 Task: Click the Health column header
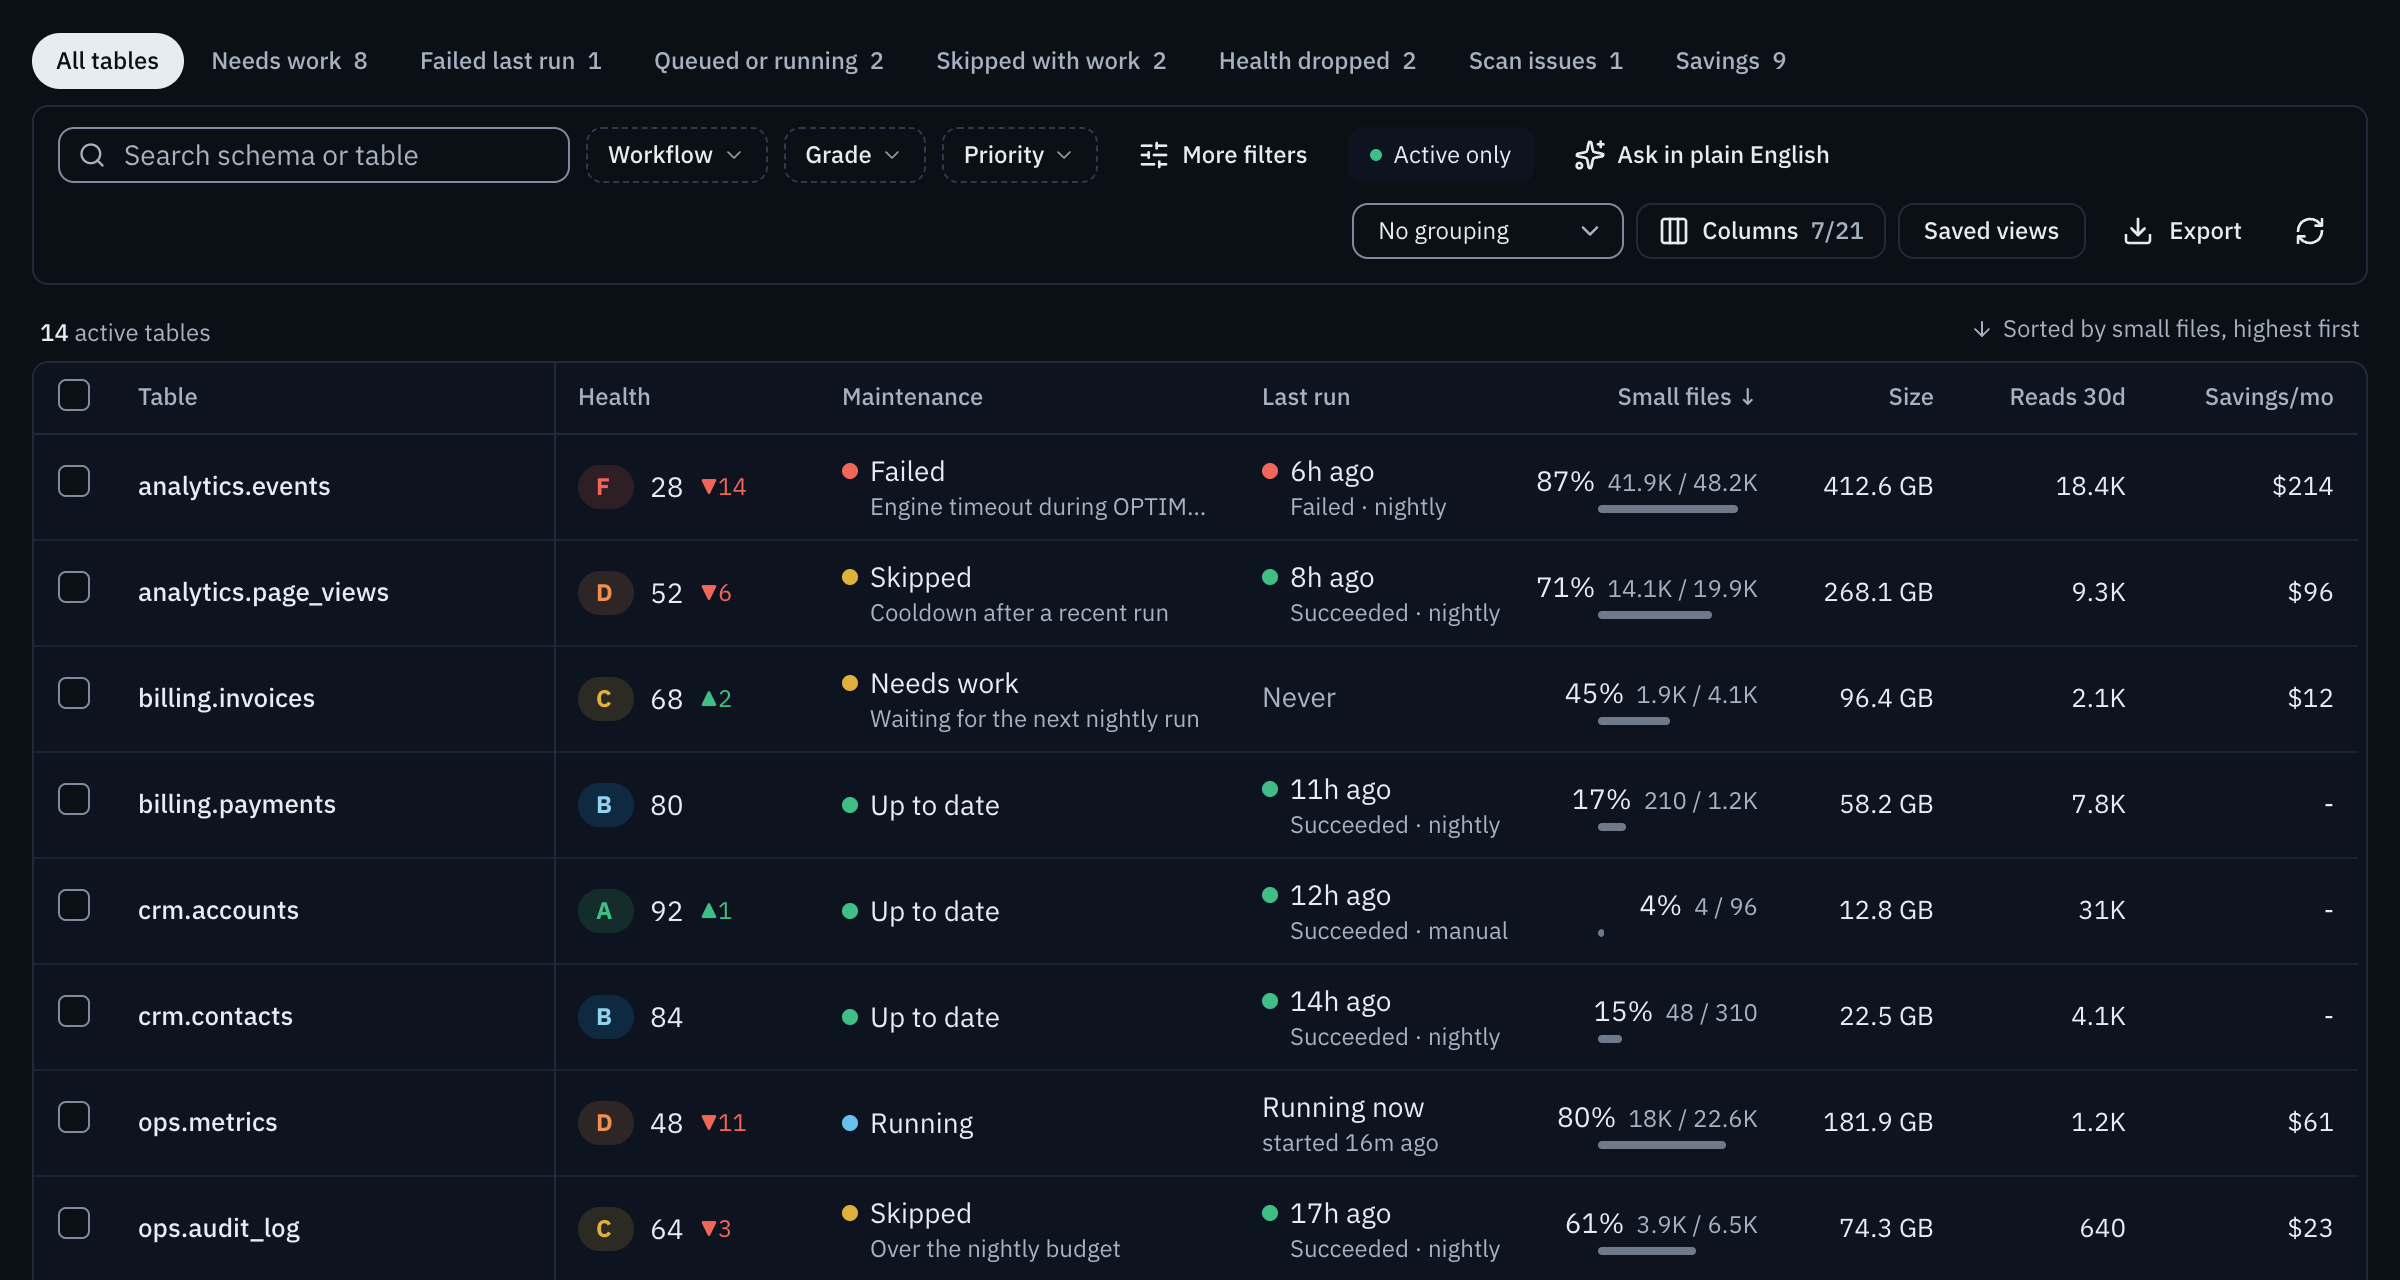[x=614, y=397]
